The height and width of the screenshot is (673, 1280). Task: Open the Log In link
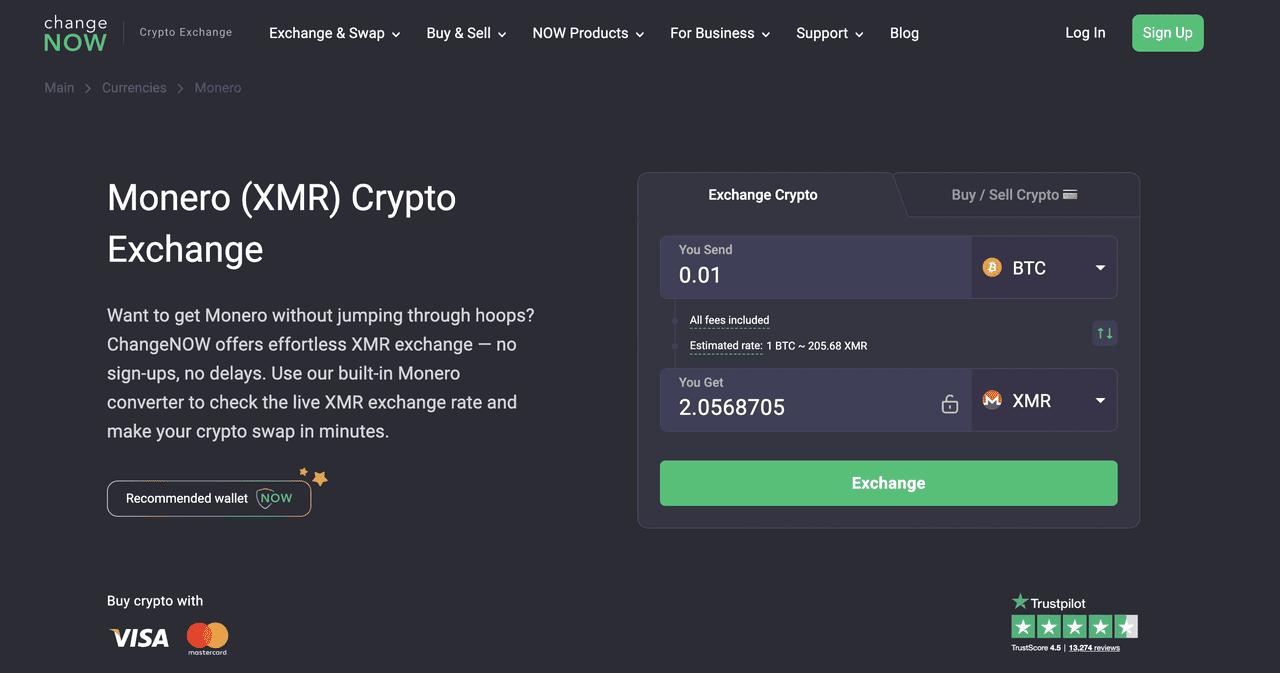coord(1085,33)
